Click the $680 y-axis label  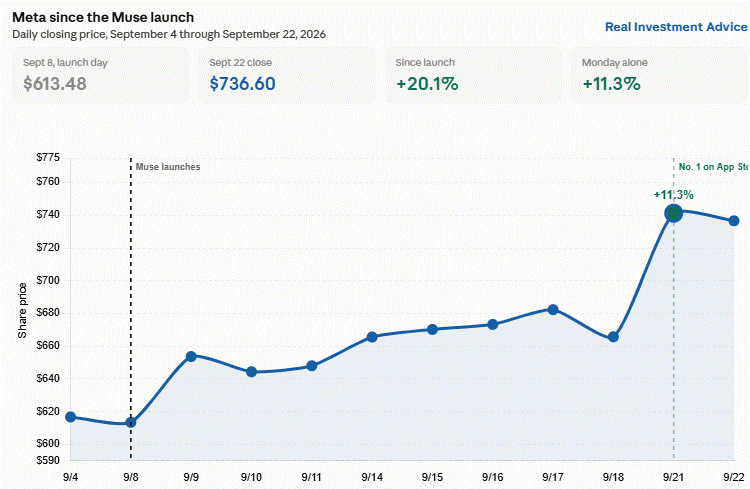pos(48,313)
